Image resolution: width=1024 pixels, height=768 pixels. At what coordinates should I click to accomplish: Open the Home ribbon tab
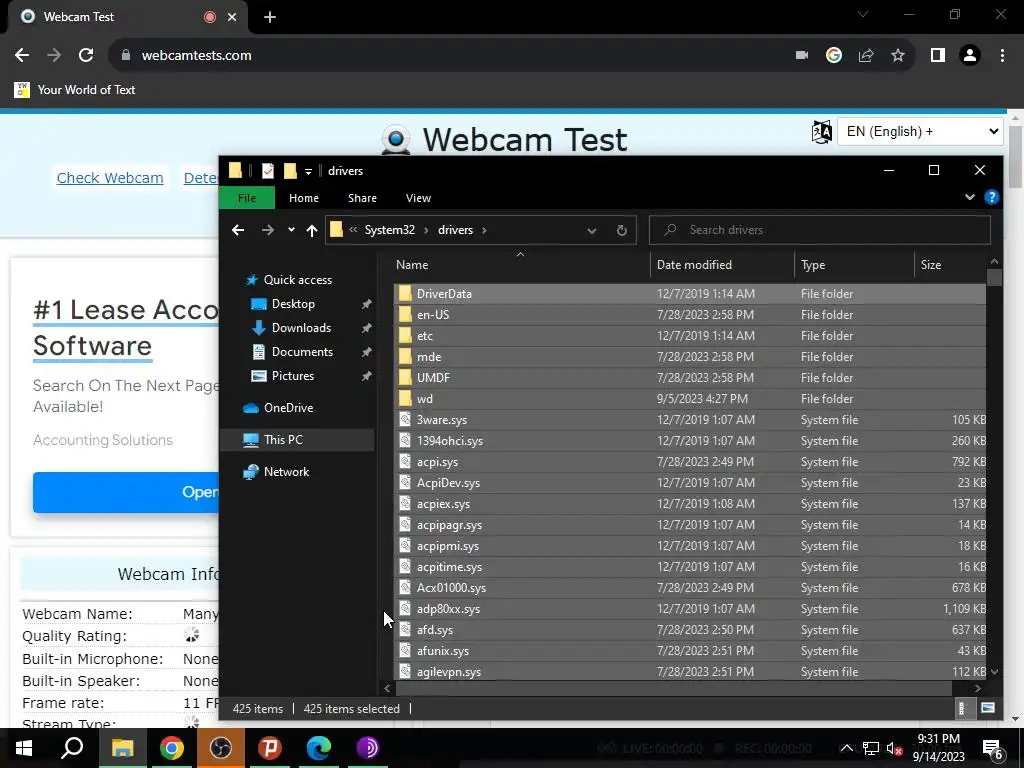(304, 198)
